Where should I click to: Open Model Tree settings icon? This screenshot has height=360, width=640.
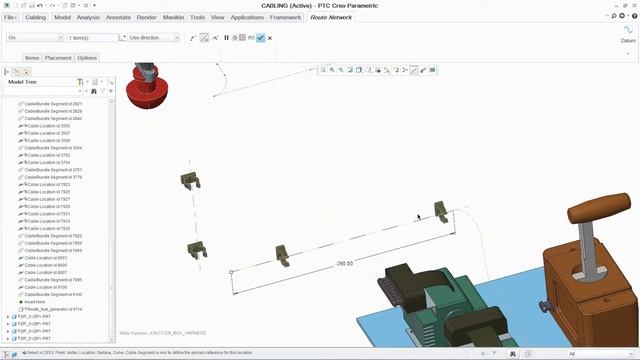click(81, 82)
